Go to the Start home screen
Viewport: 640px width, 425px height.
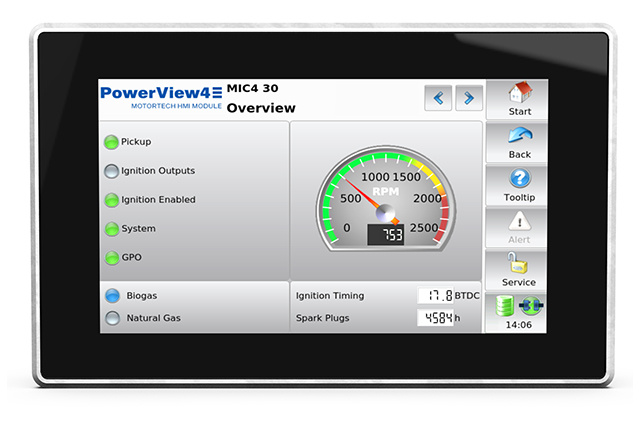click(519, 100)
